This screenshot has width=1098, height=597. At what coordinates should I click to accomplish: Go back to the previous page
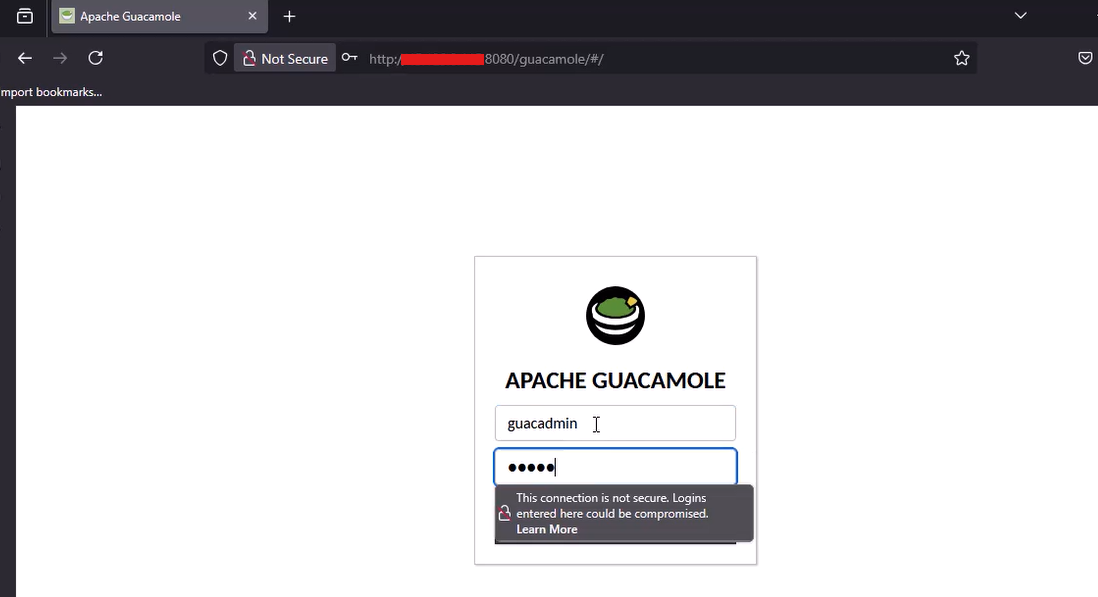pos(25,58)
